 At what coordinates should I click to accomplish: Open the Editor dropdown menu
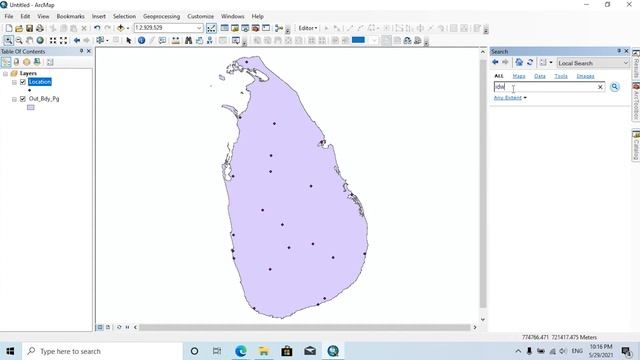(308, 28)
